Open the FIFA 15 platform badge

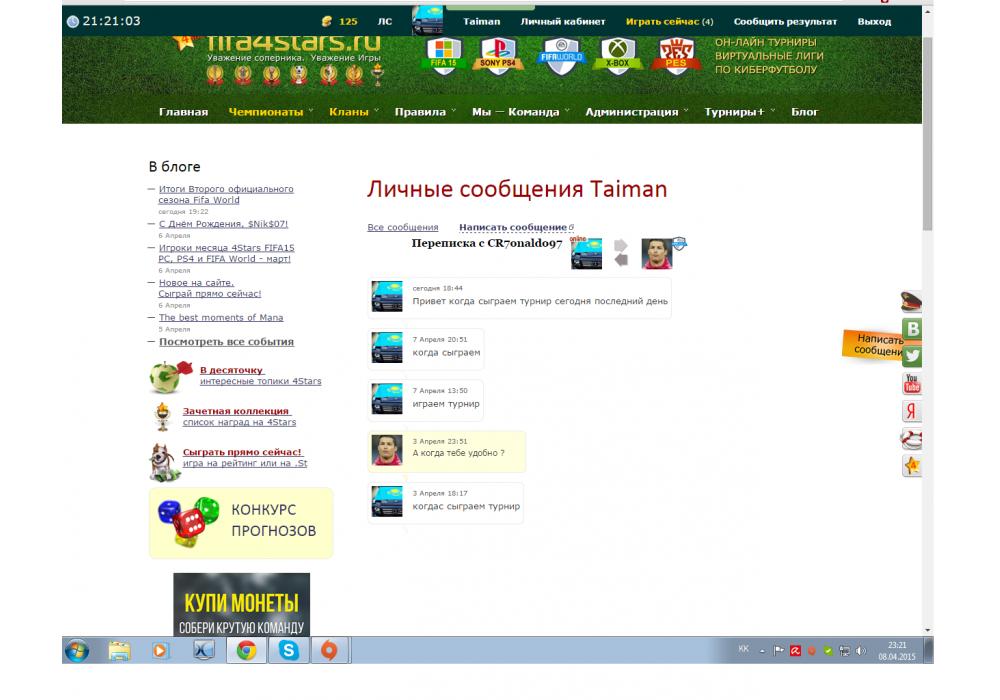443,56
